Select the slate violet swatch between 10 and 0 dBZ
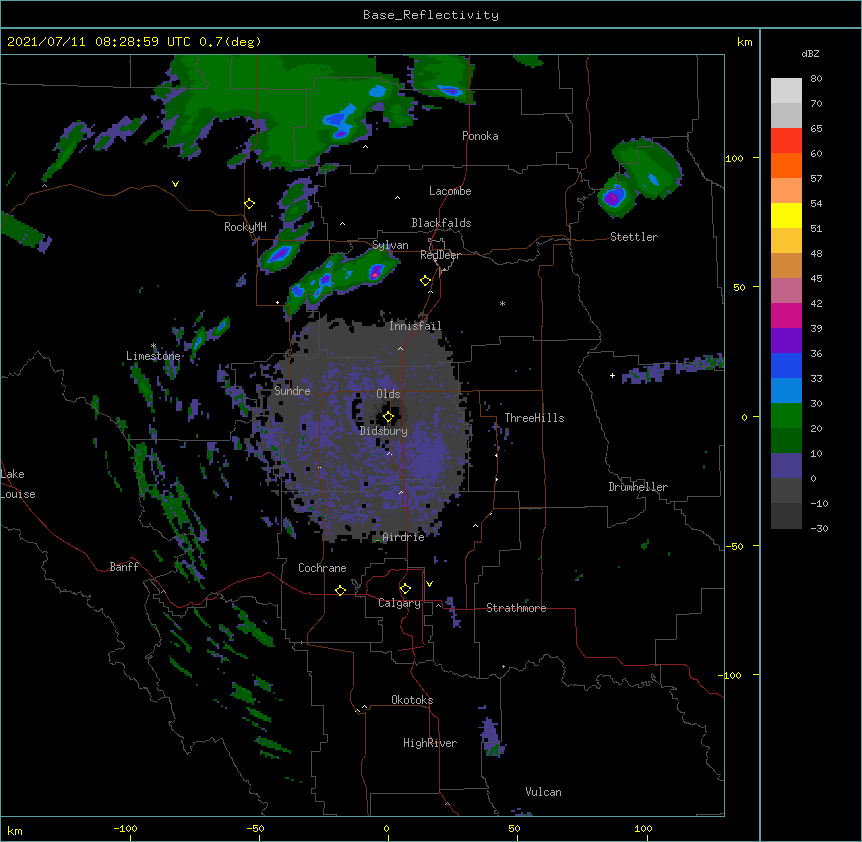This screenshot has height=842, width=862. pyautogui.click(x=786, y=466)
